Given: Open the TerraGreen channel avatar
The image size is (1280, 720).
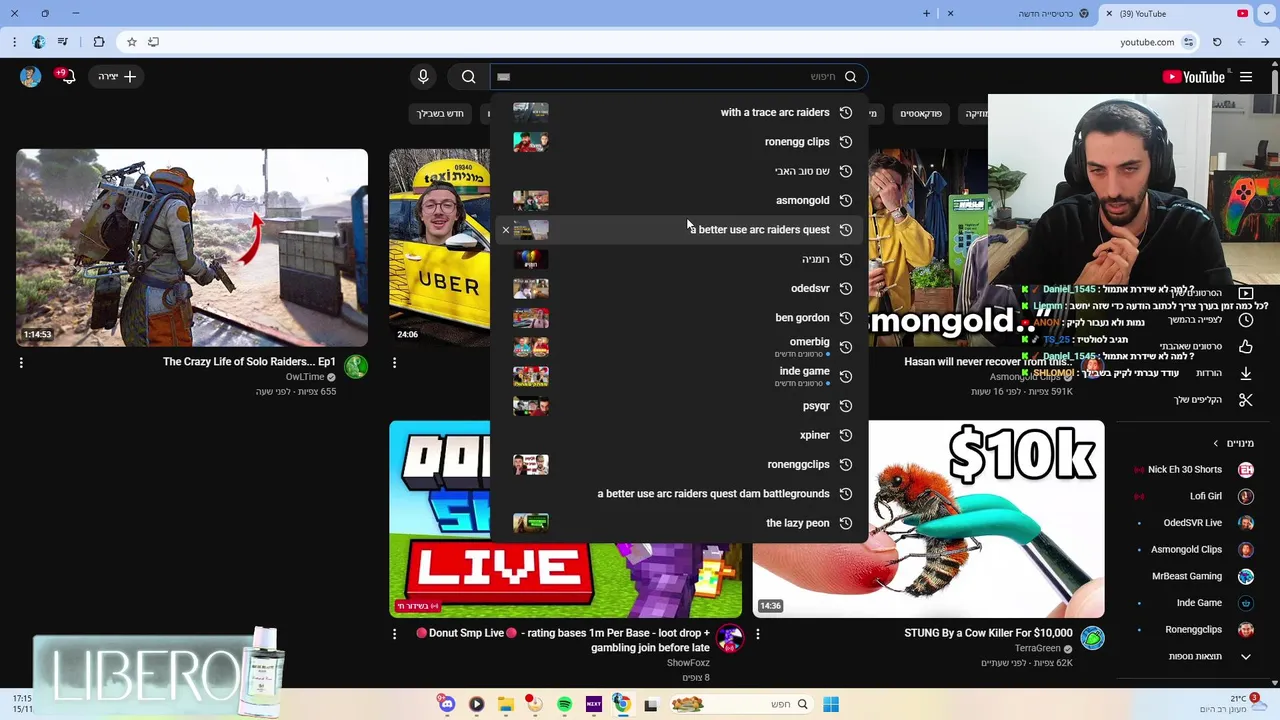Looking at the screenshot, I should 1092,638.
